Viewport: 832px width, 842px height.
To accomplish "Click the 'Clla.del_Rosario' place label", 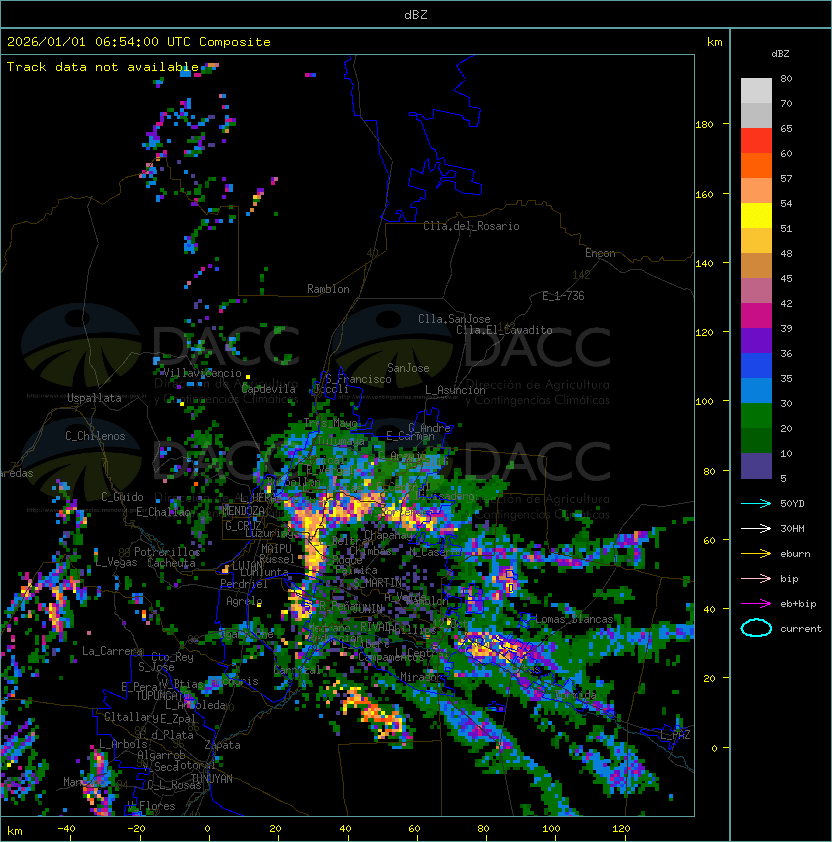I will [471, 226].
